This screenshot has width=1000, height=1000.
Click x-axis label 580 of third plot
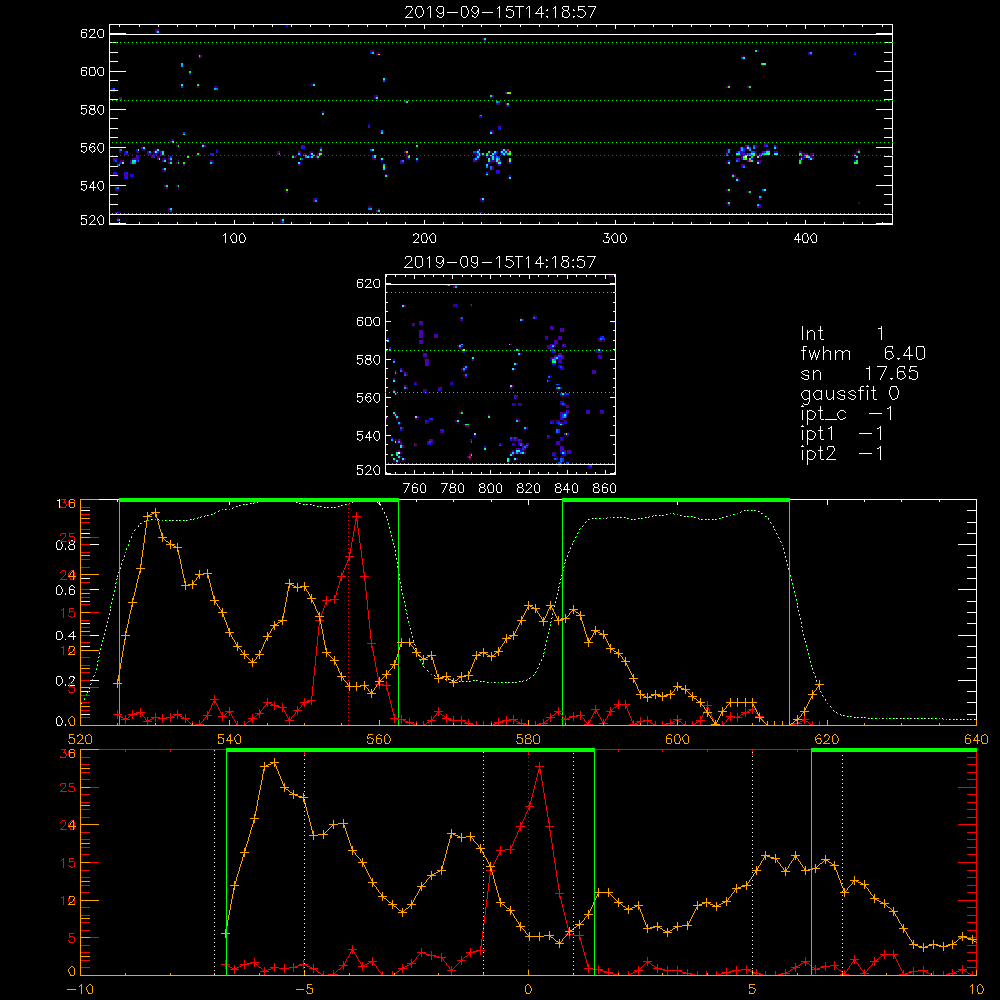click(528, 740)
